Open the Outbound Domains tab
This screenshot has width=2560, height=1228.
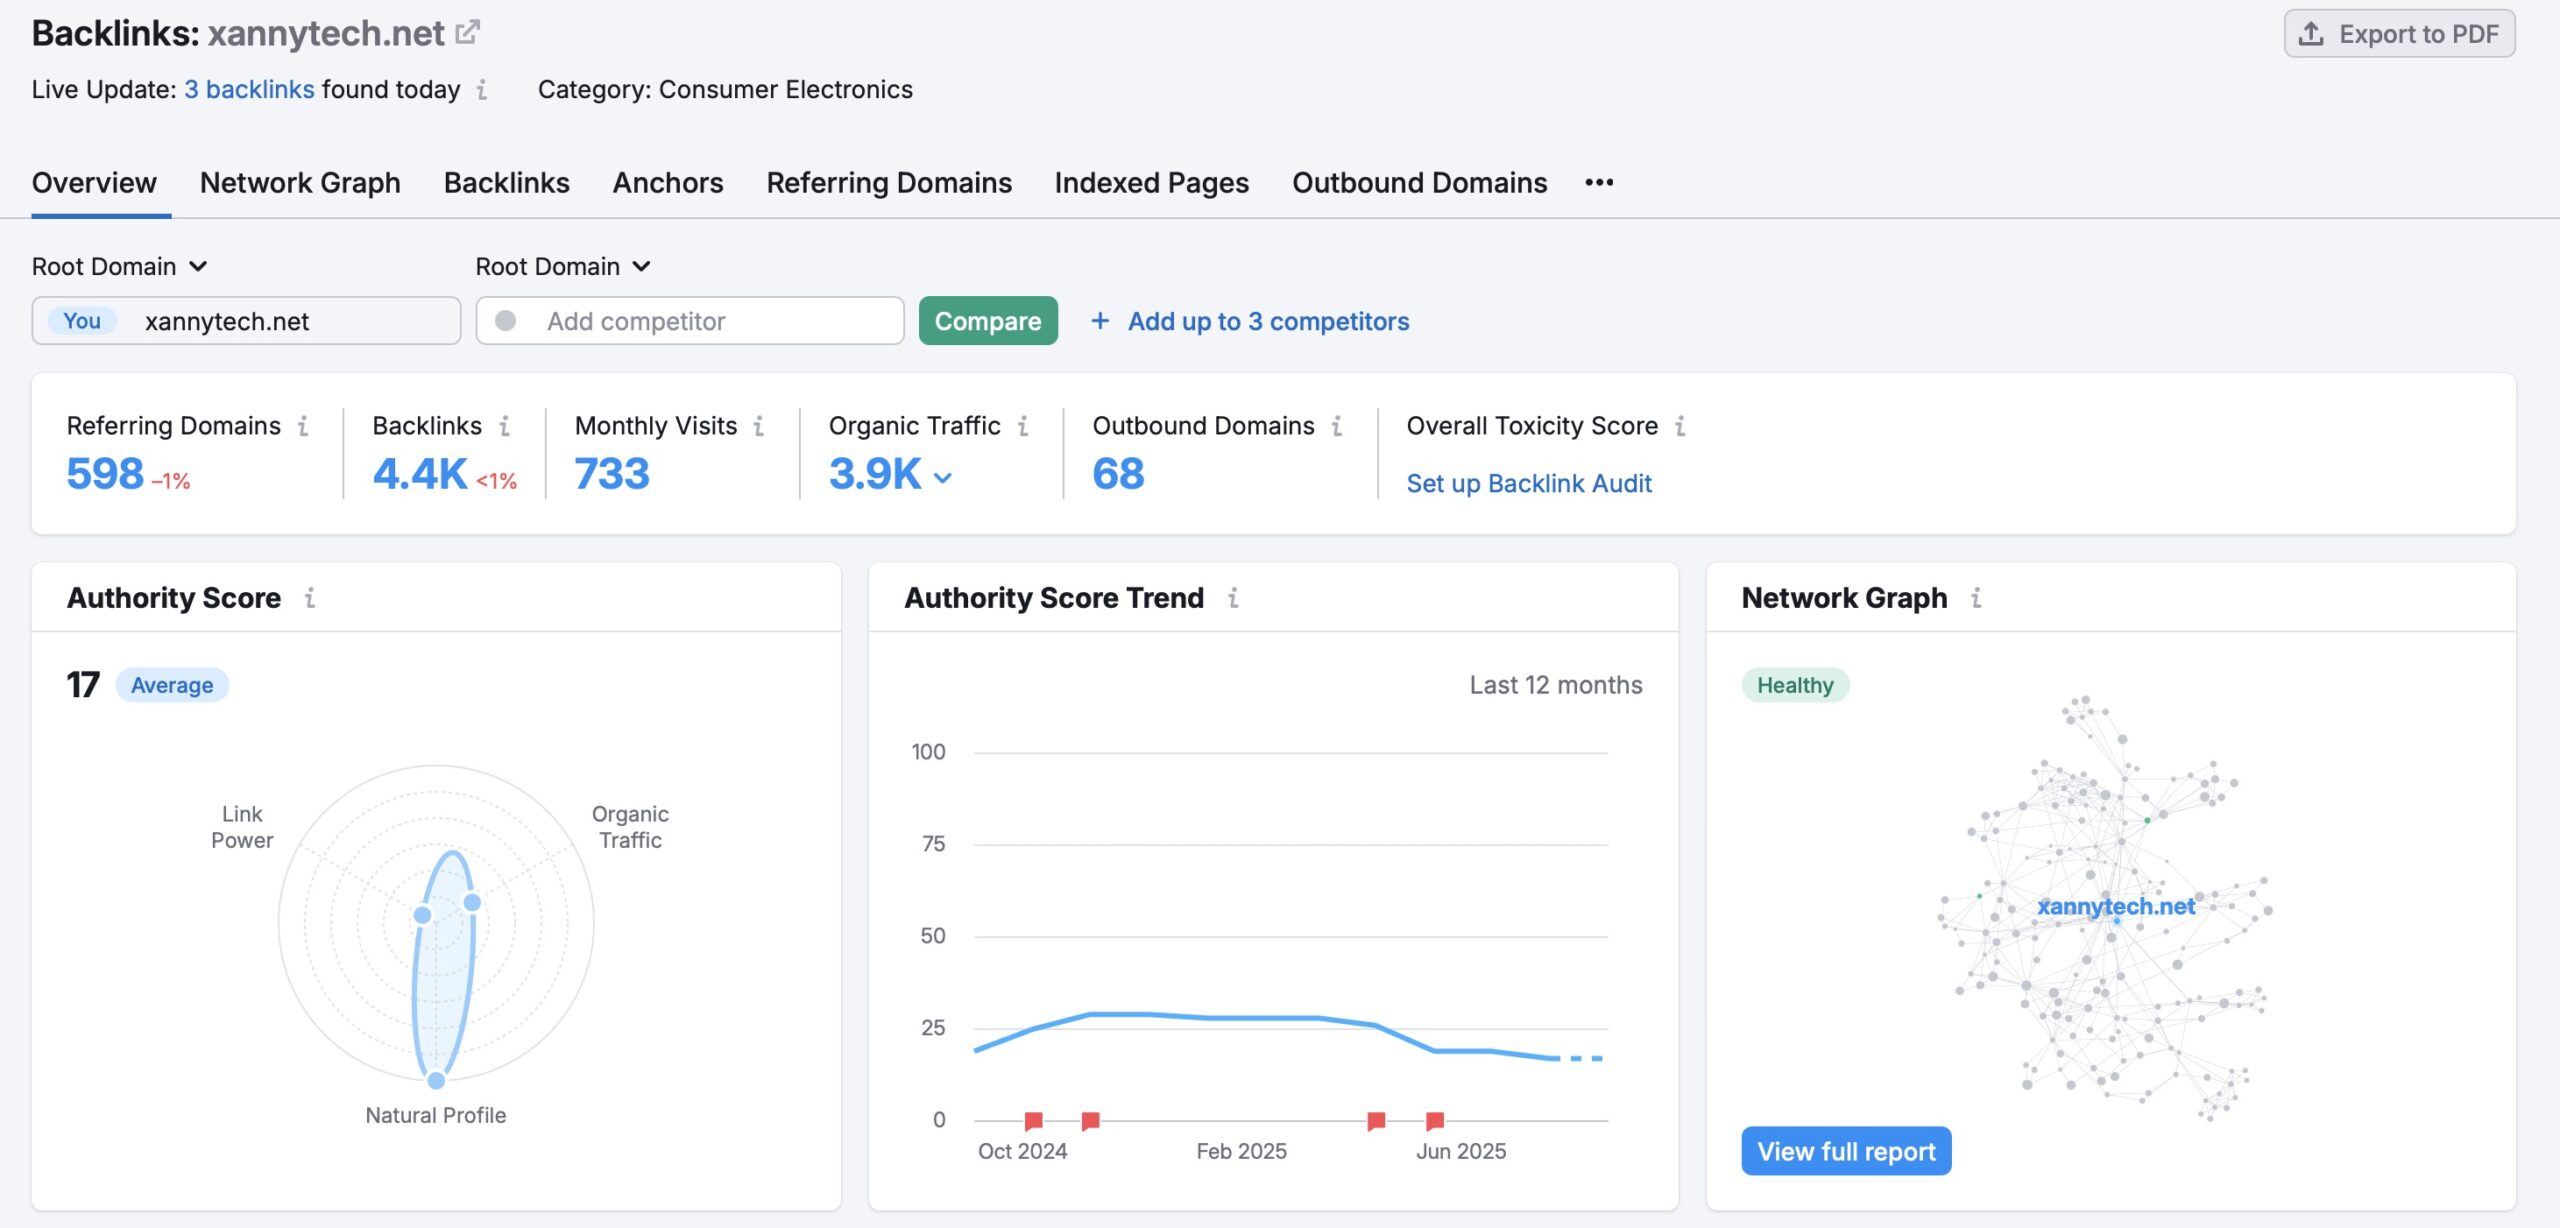[x=1420, y=182]
